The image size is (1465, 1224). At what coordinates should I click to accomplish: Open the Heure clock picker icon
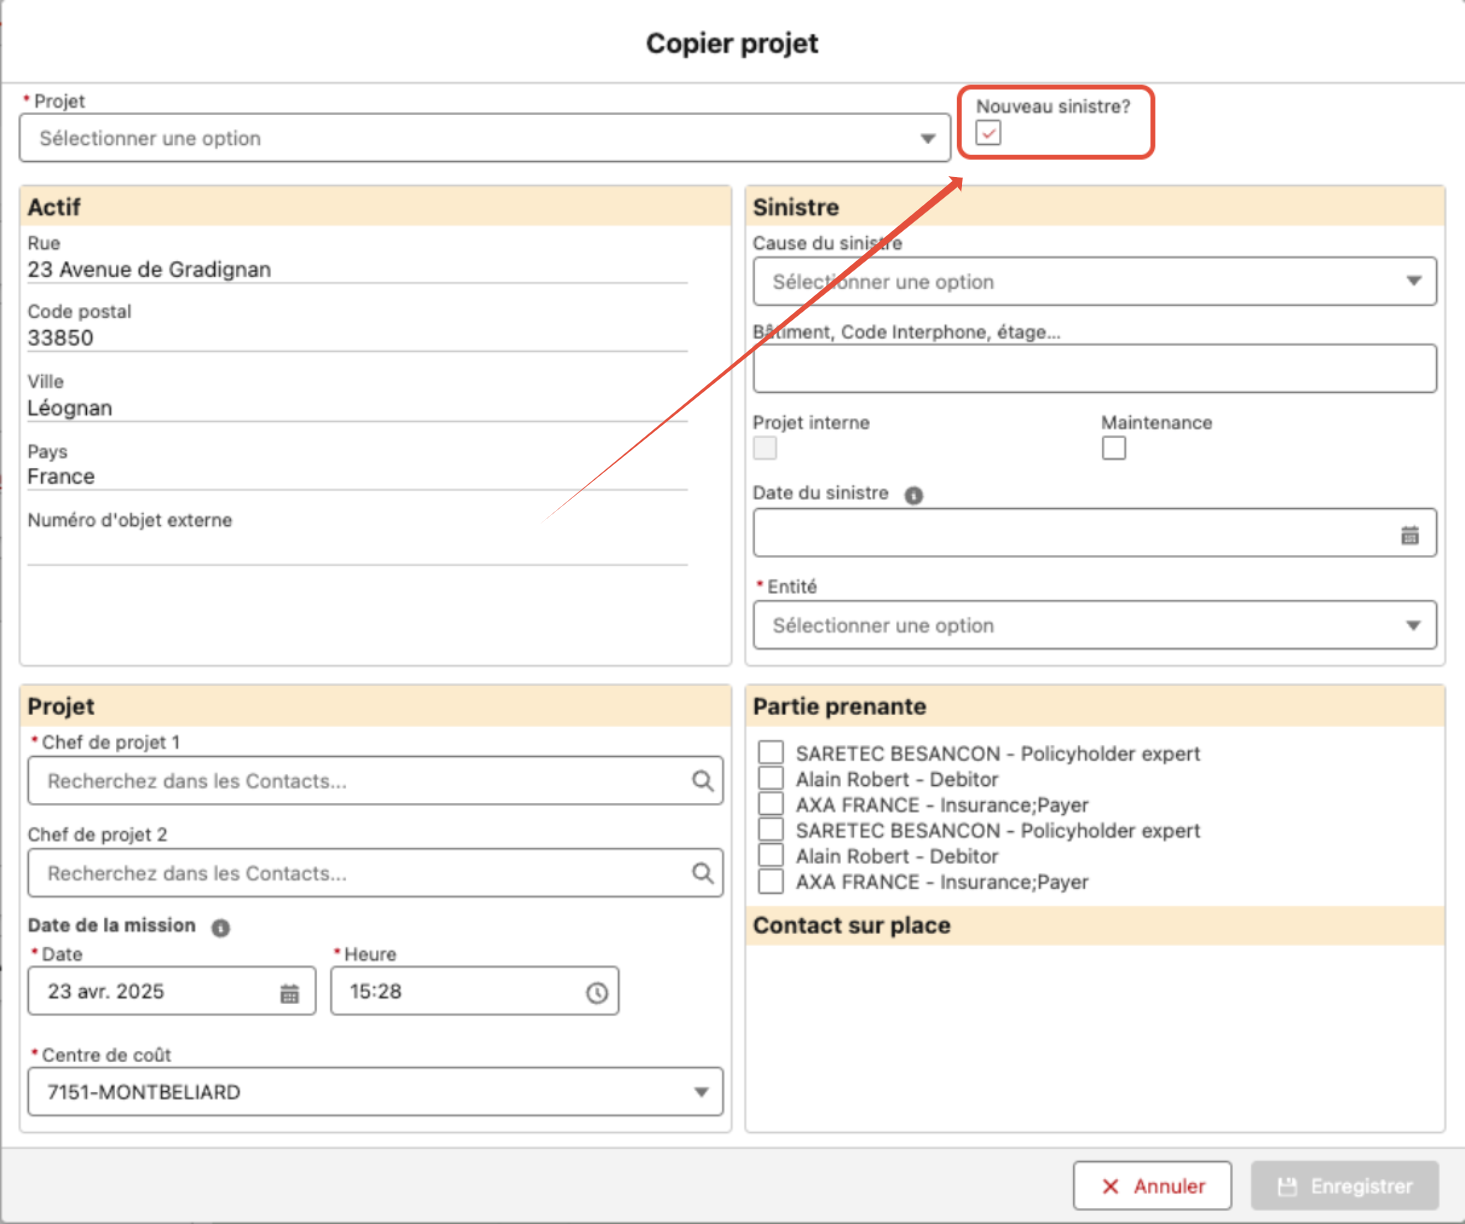pyautogui.click(x=597, y=993)
